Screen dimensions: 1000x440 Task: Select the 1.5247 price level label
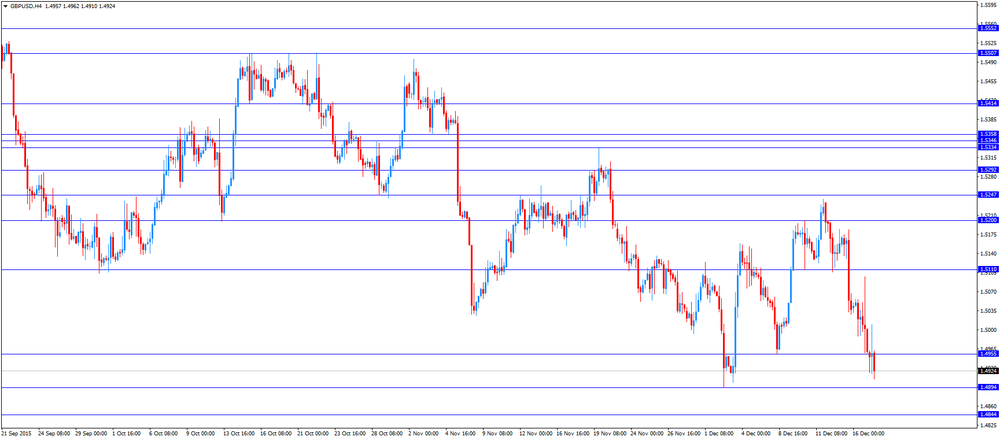(987, 195)
